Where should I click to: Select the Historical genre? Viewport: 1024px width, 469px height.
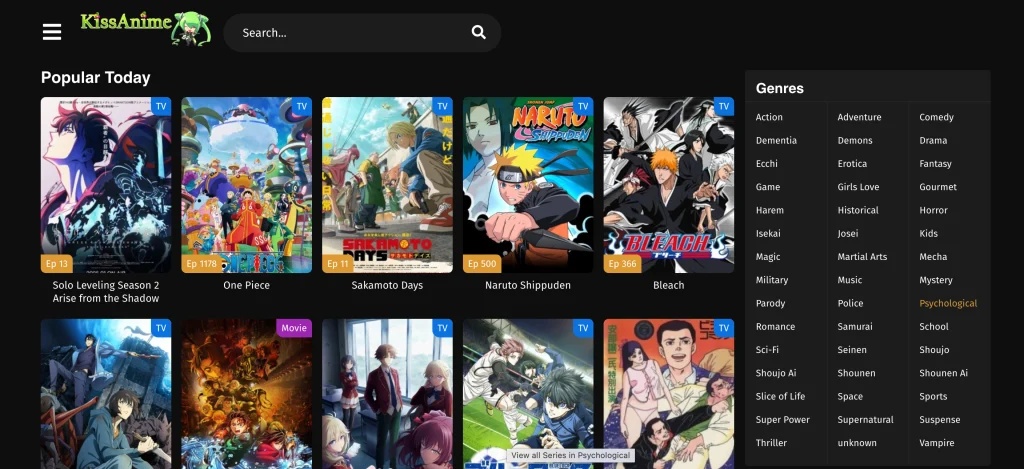tap(858, 210)
